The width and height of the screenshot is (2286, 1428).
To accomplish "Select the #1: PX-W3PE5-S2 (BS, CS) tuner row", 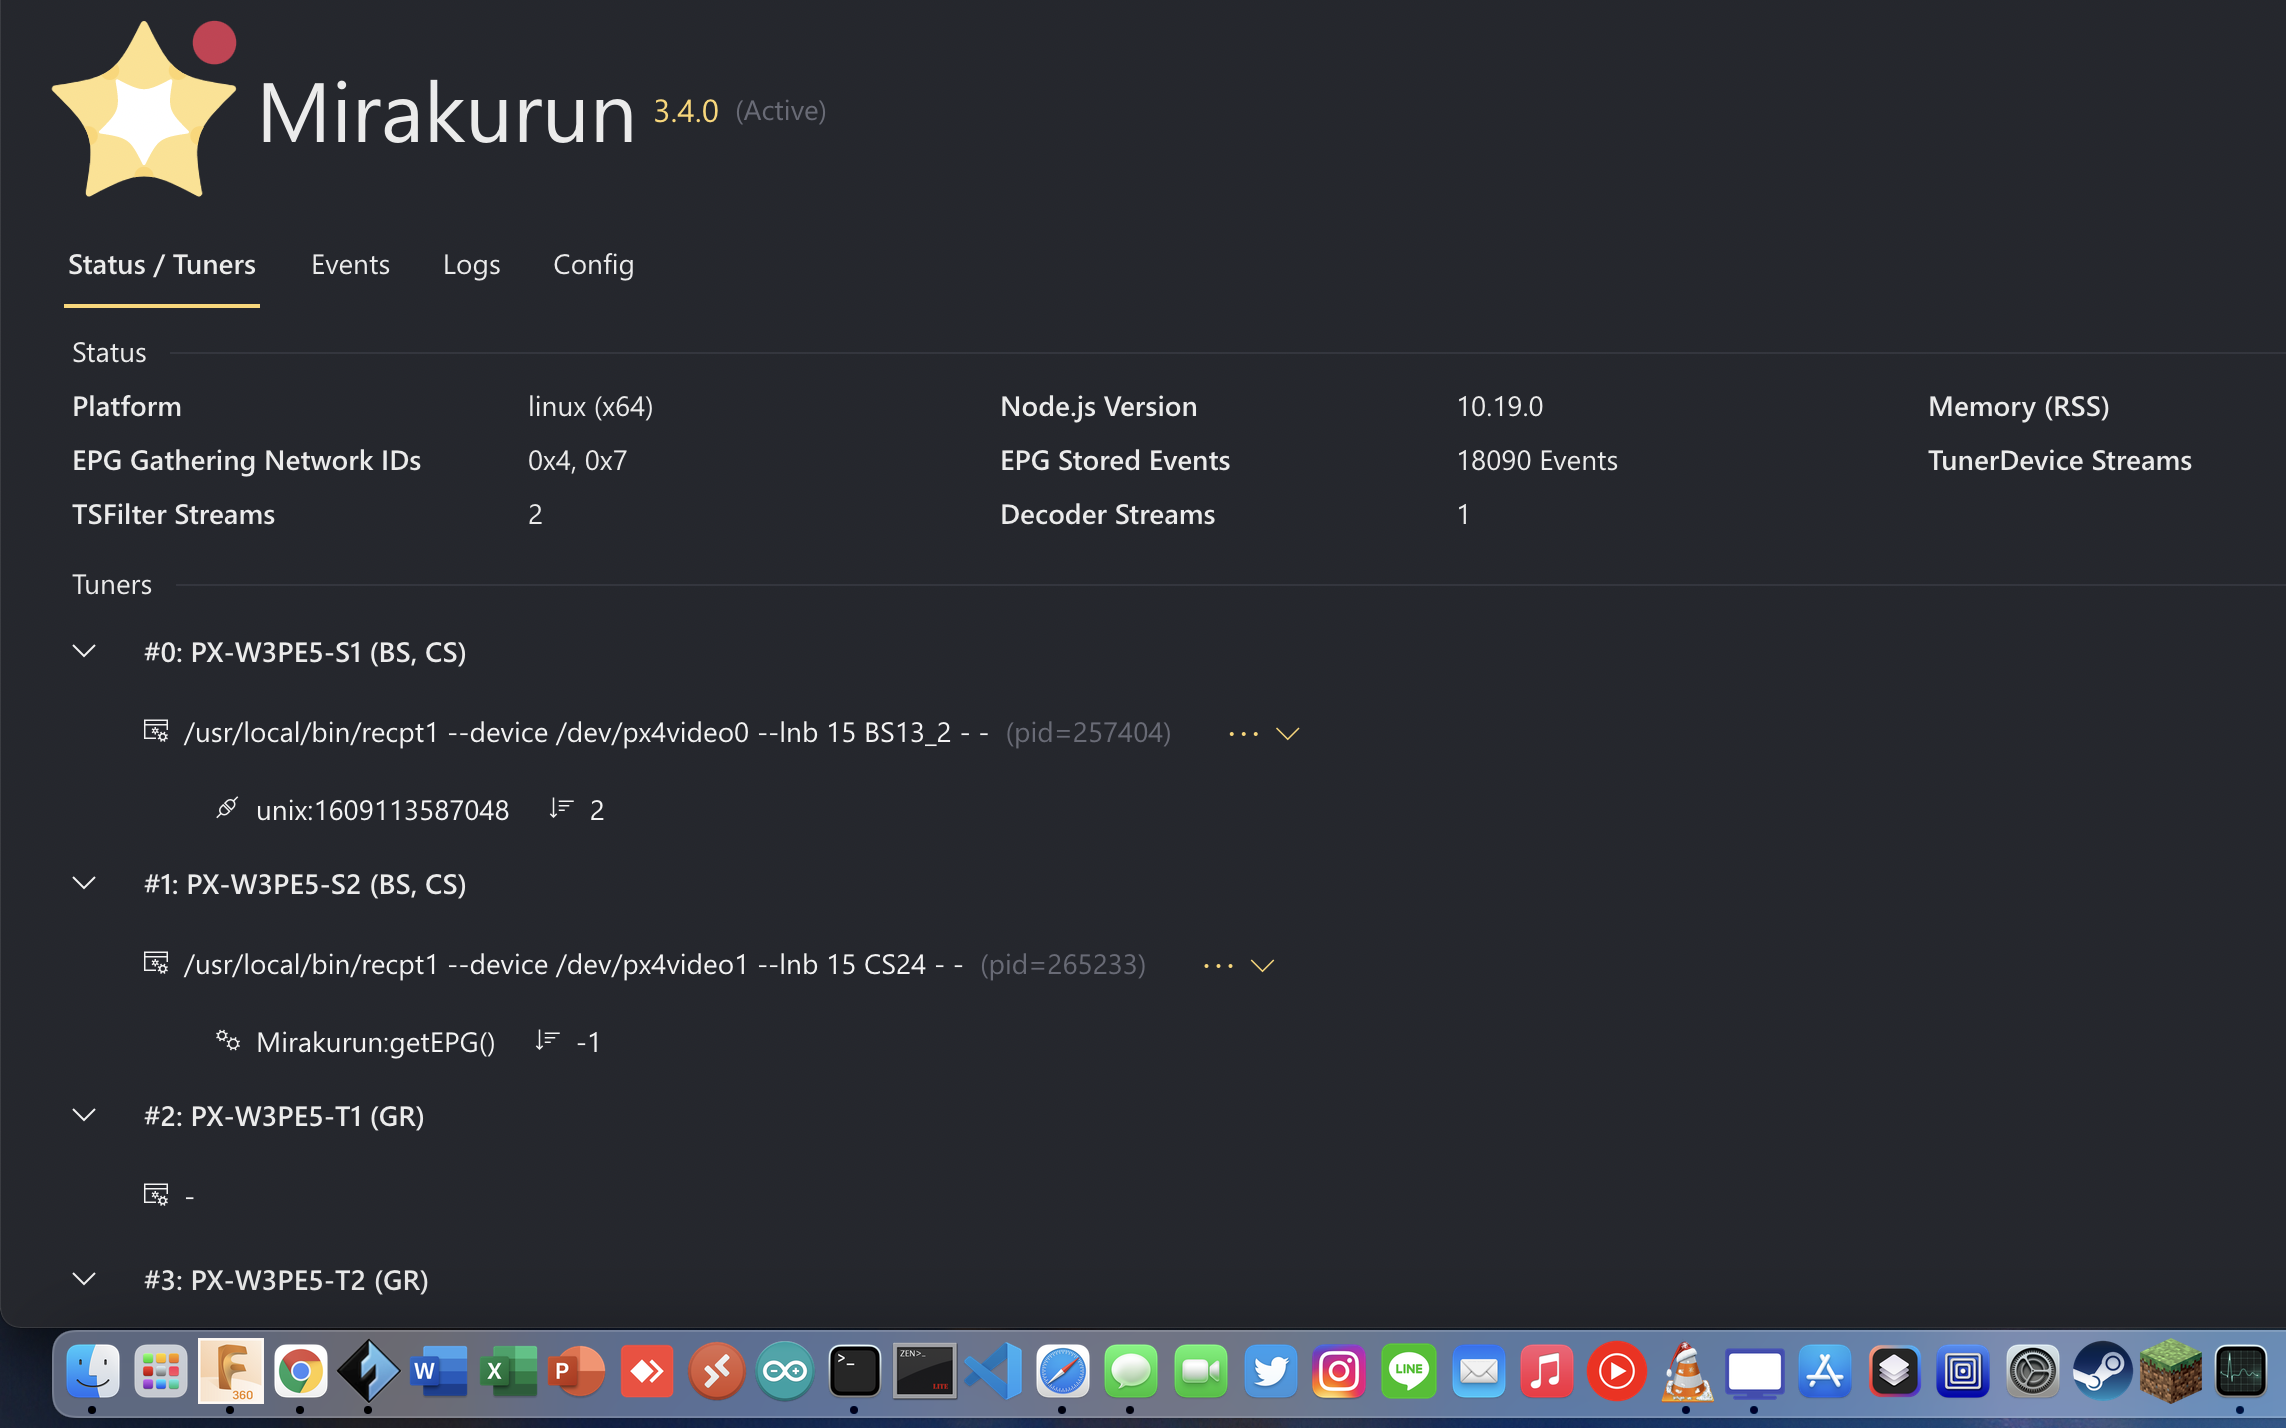I will tap(305, 885).
